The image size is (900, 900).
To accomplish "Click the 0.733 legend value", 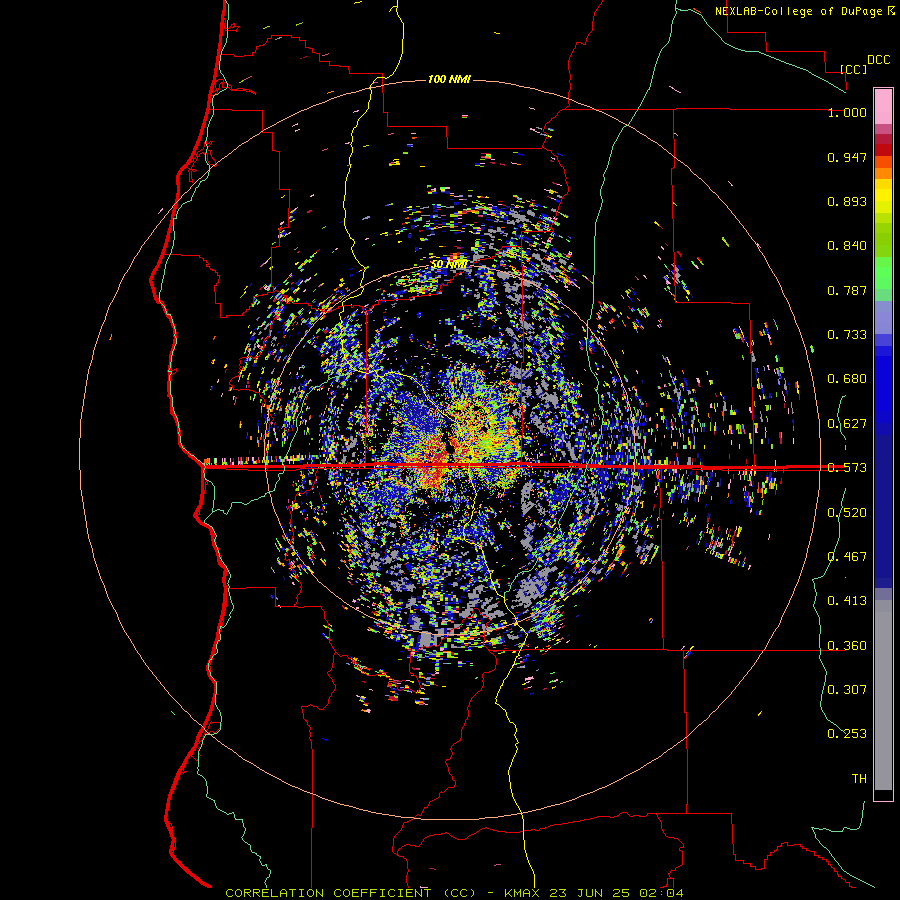I will pos(847,335).
